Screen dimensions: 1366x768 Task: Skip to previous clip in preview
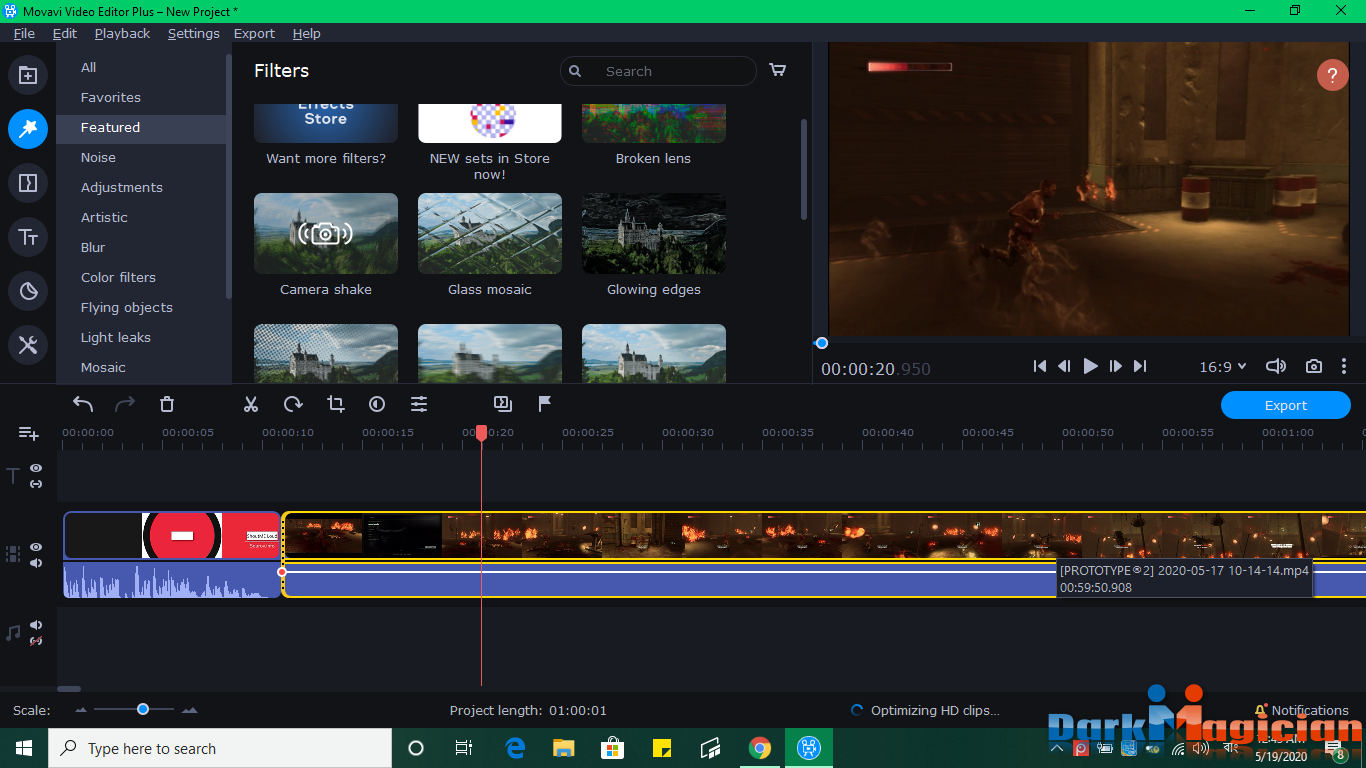click(1040, 367)
